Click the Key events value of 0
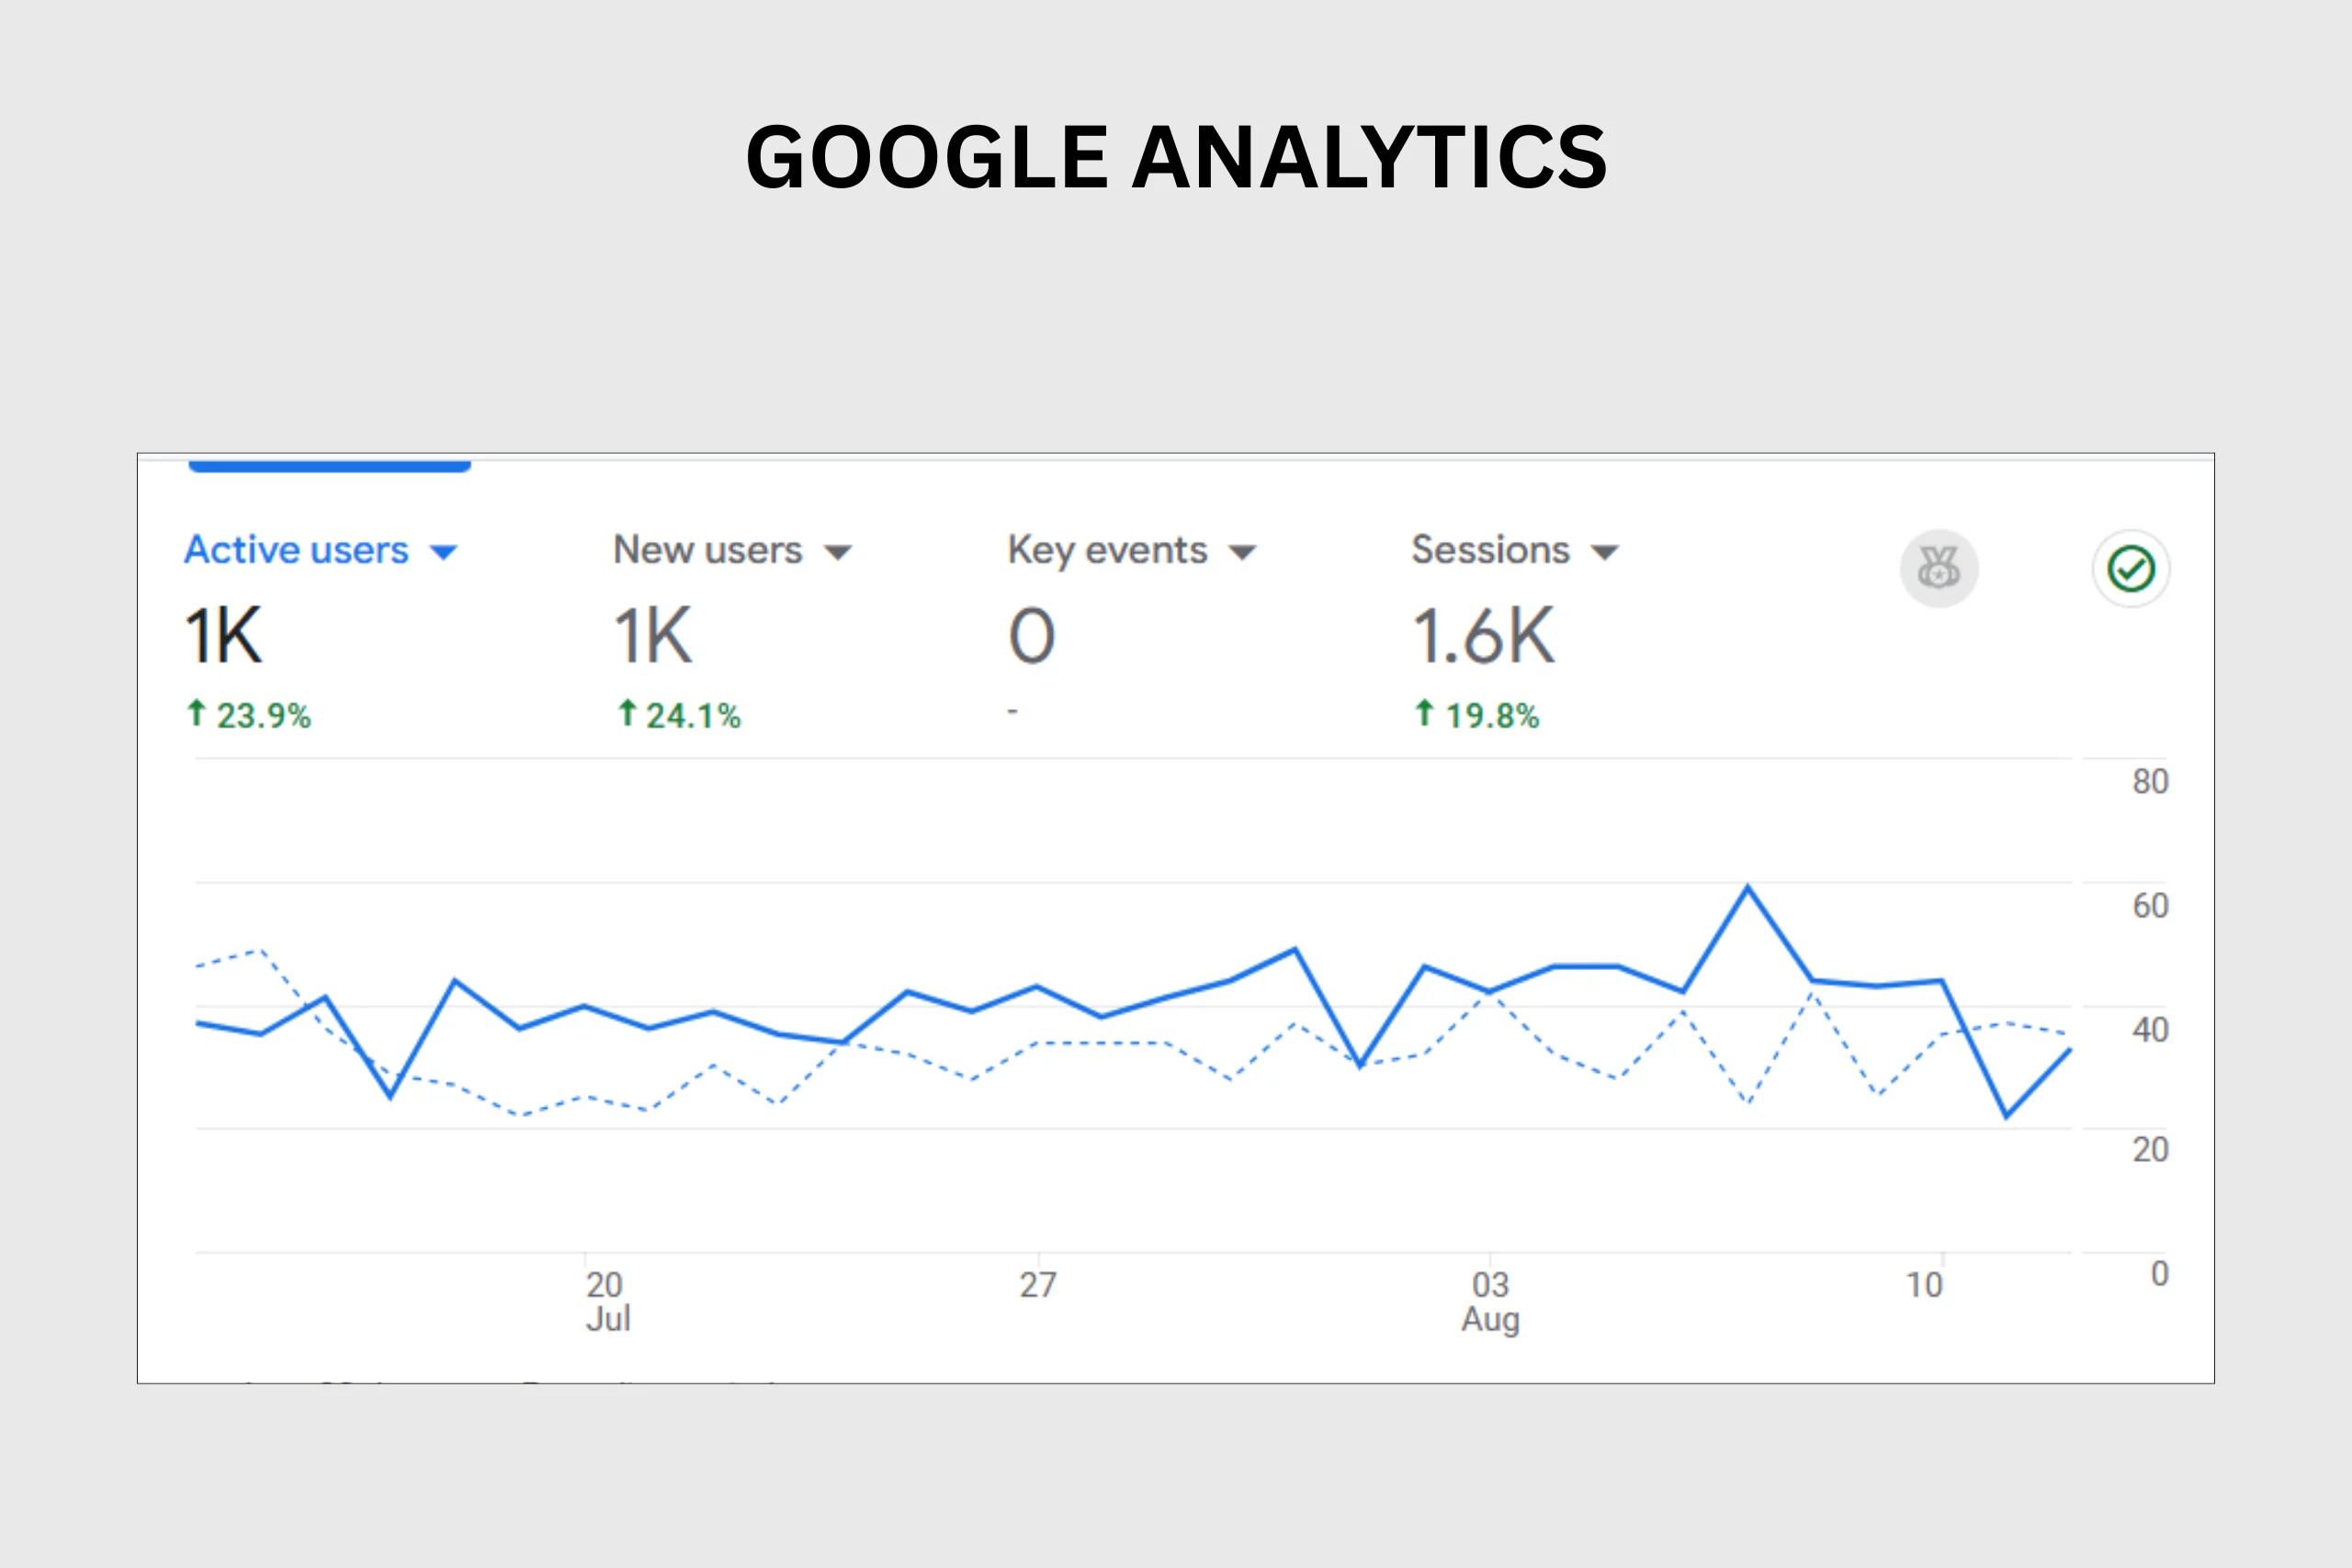The width and height of the screenshot is (2352, 1568). pos(1032,636)
